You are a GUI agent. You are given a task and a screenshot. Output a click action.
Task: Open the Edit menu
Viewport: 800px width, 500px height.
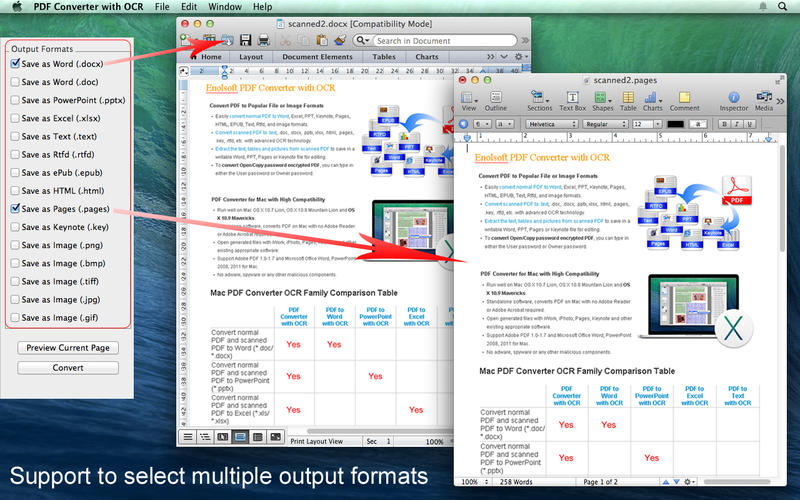point(189,7)
